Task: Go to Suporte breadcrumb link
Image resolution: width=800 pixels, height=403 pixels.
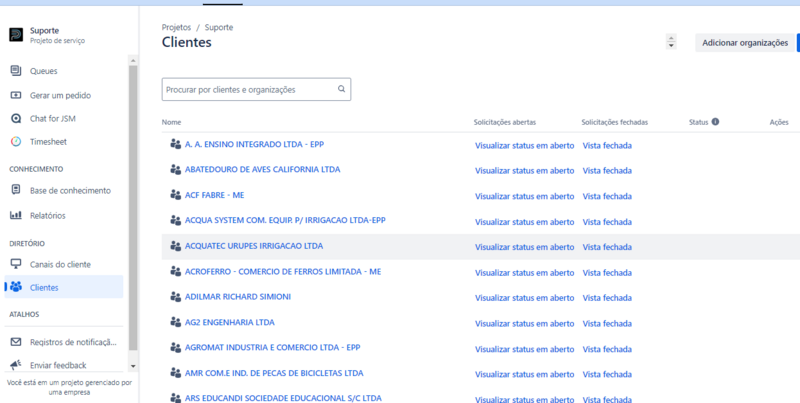Action: 219,28
